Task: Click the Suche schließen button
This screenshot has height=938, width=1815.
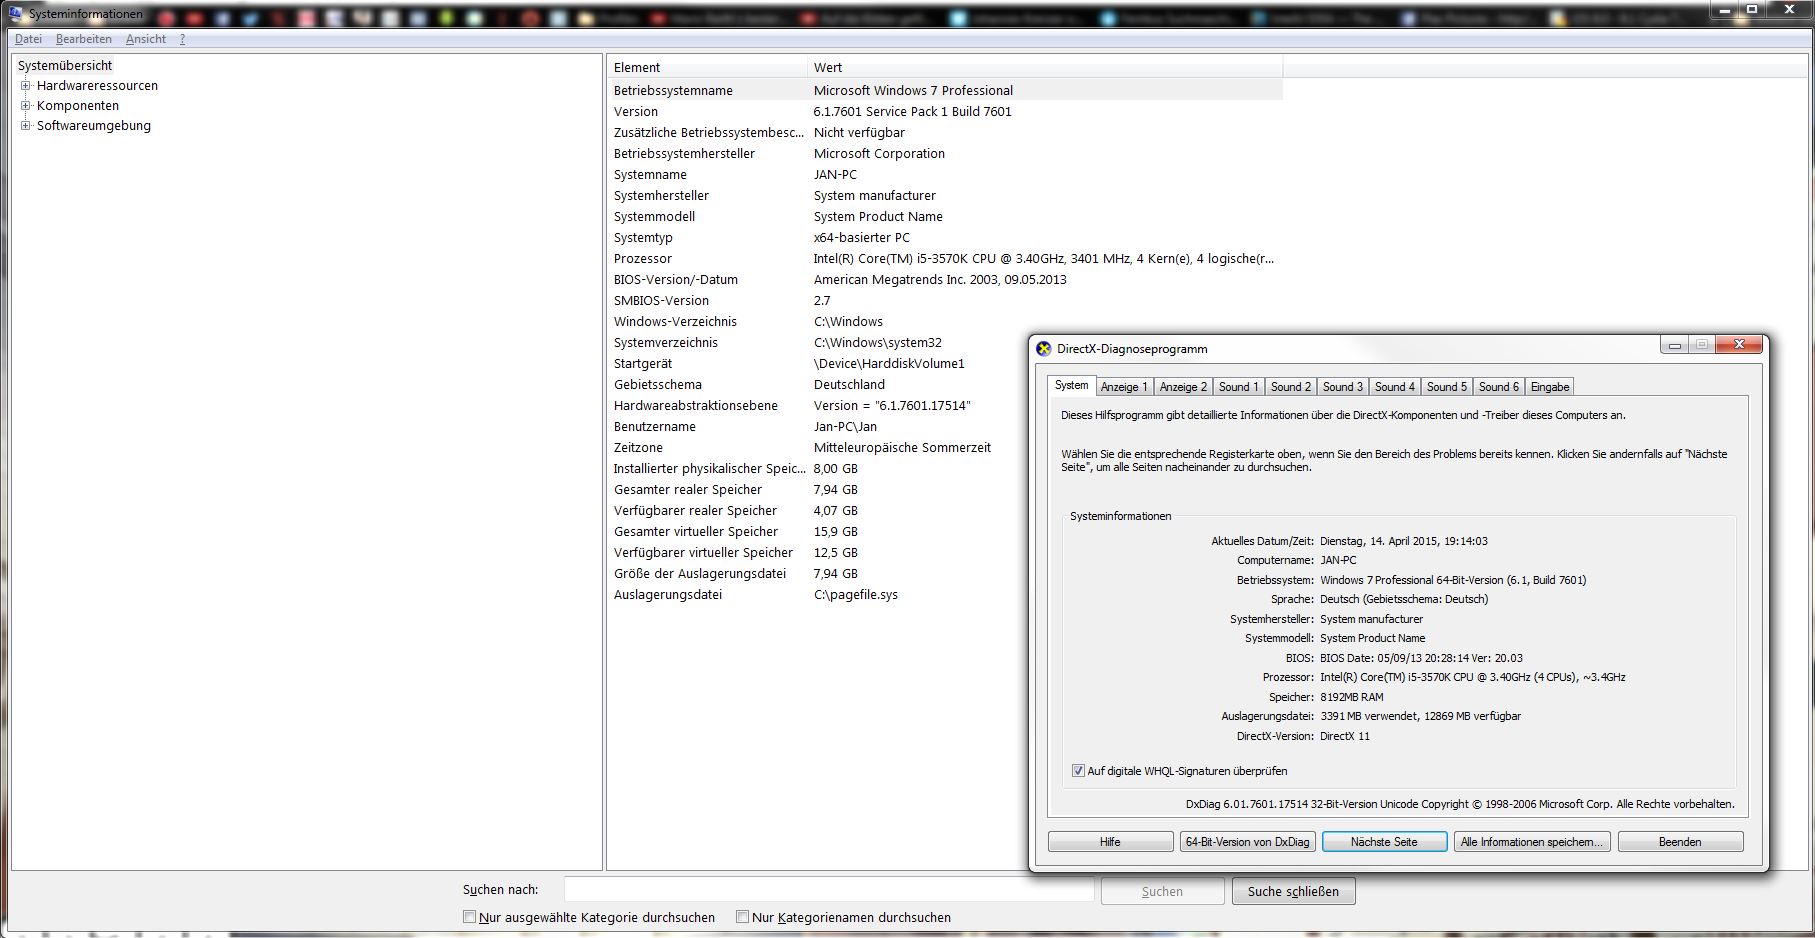Action: [x=1293, y=891]
